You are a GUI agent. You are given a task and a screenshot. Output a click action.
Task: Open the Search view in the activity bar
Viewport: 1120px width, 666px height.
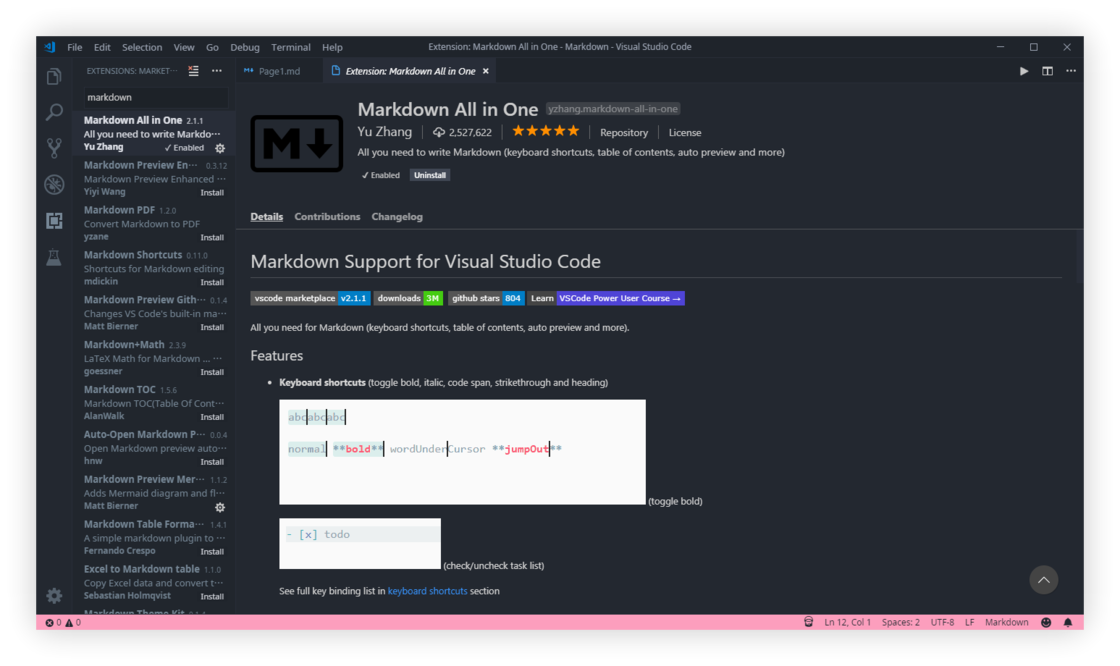(x=53, y=112)
